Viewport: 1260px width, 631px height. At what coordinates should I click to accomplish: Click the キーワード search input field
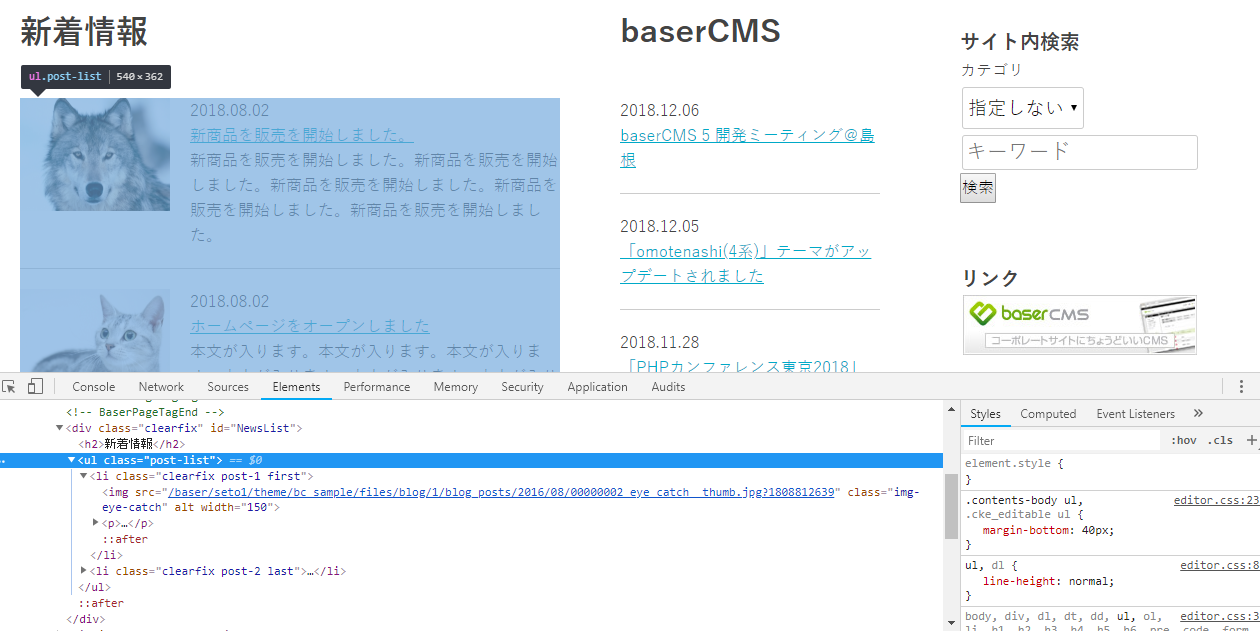[1079, 152]
